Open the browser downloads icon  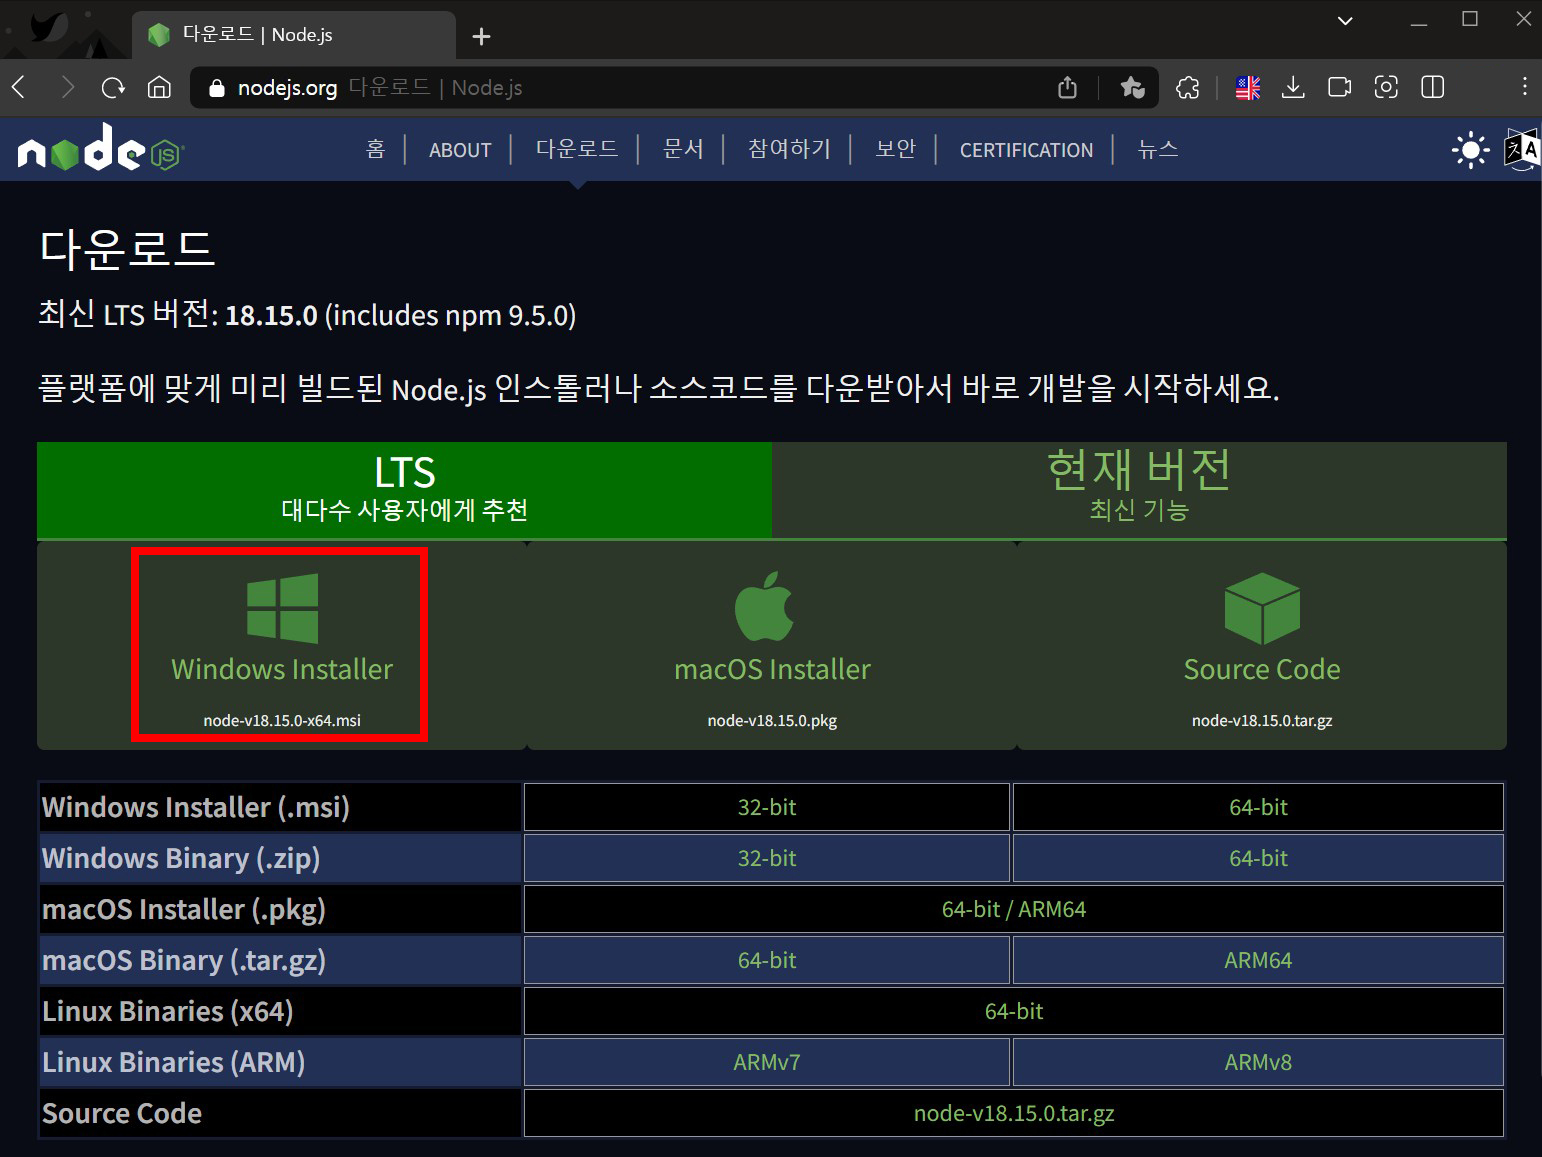[x=1293, y=87]
